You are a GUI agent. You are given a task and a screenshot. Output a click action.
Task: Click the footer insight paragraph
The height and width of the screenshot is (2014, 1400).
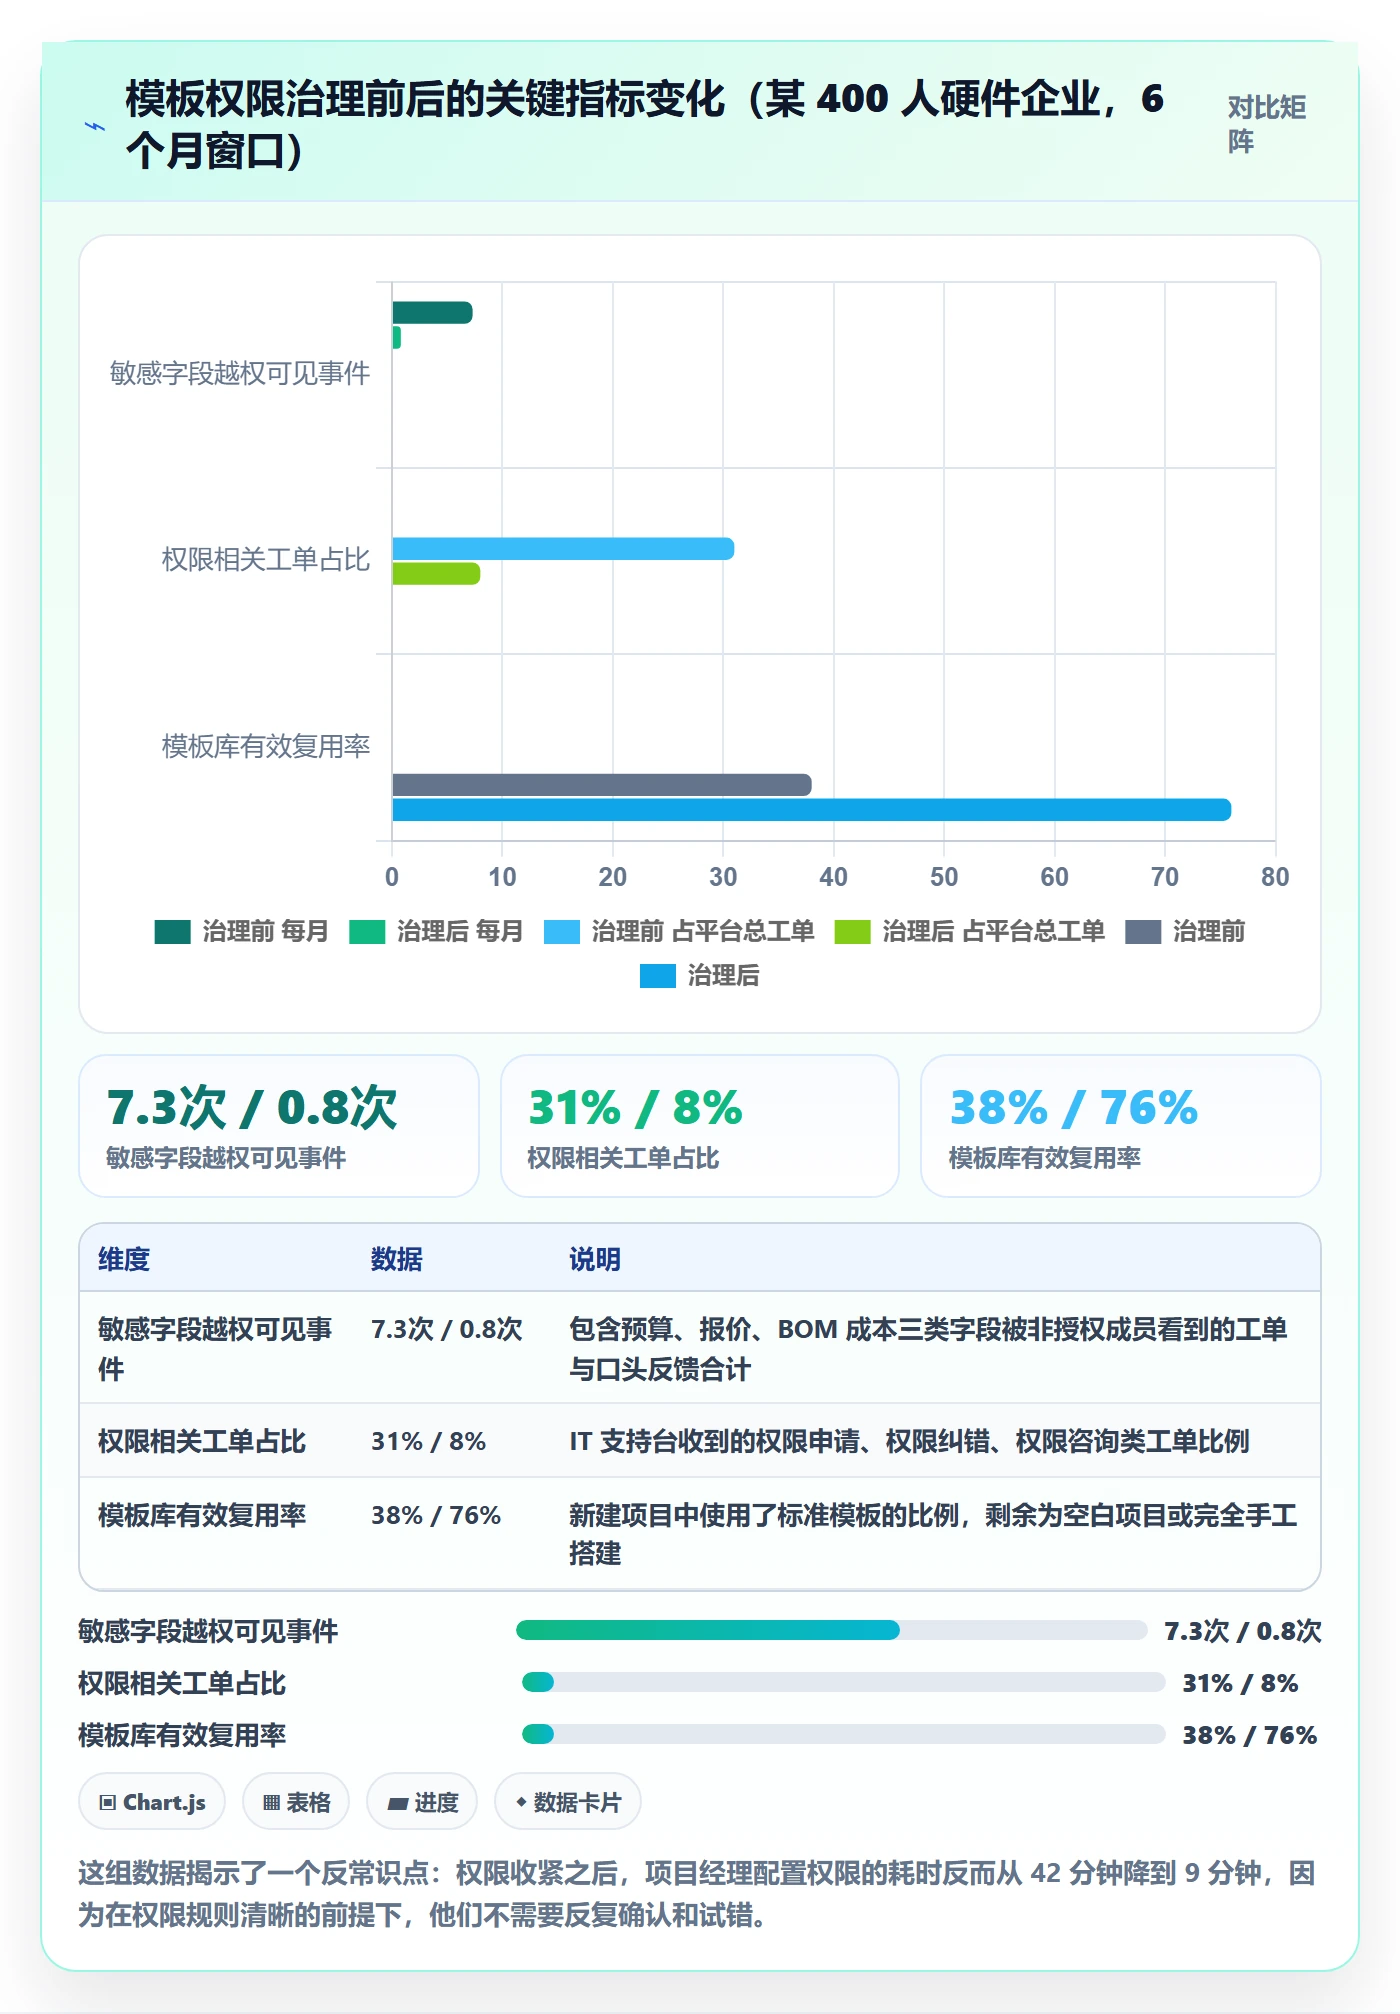click(697, 1894)
